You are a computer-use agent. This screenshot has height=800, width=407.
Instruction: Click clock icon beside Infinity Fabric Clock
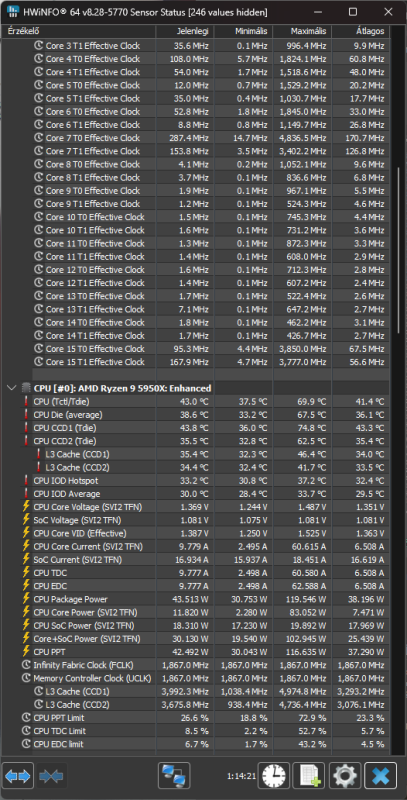click(27, 665)
